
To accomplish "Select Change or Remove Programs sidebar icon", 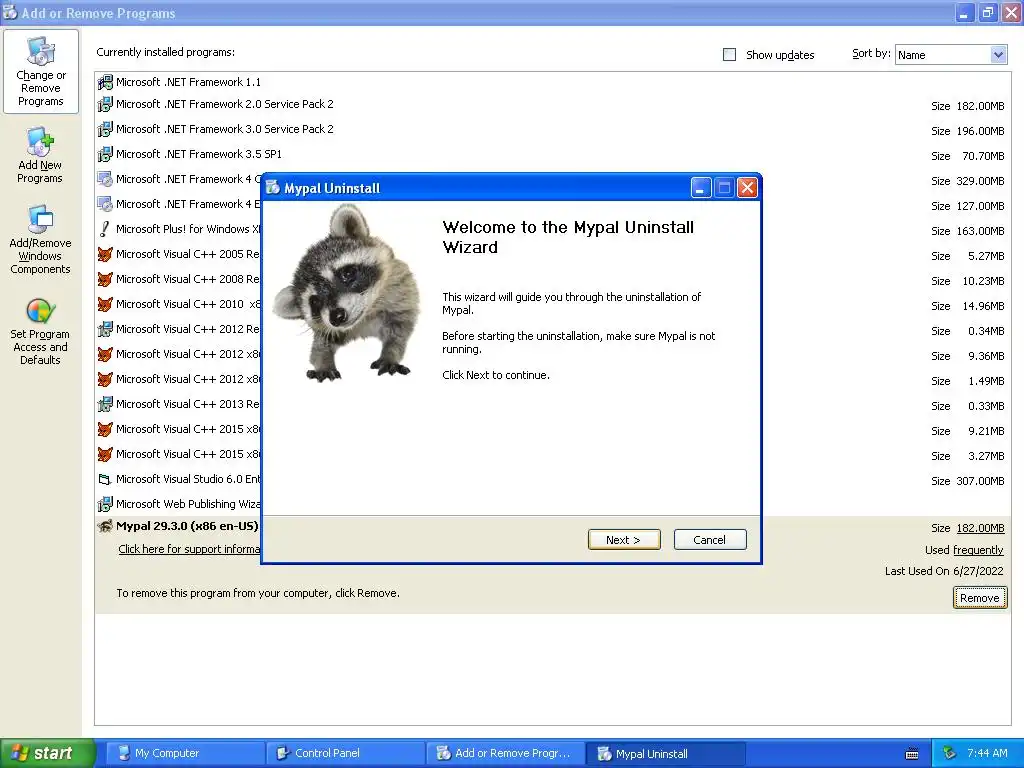I will (x=40, y=71).
